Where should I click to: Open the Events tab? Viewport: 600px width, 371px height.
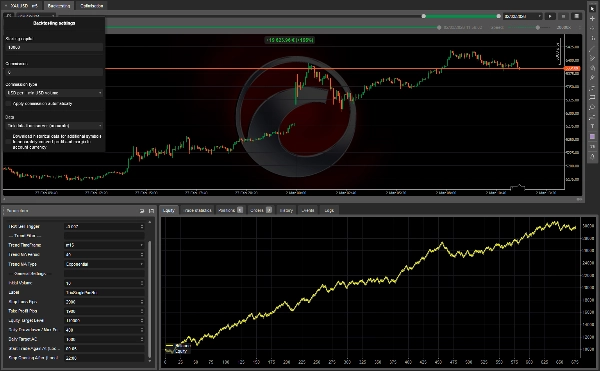[308, 210]
